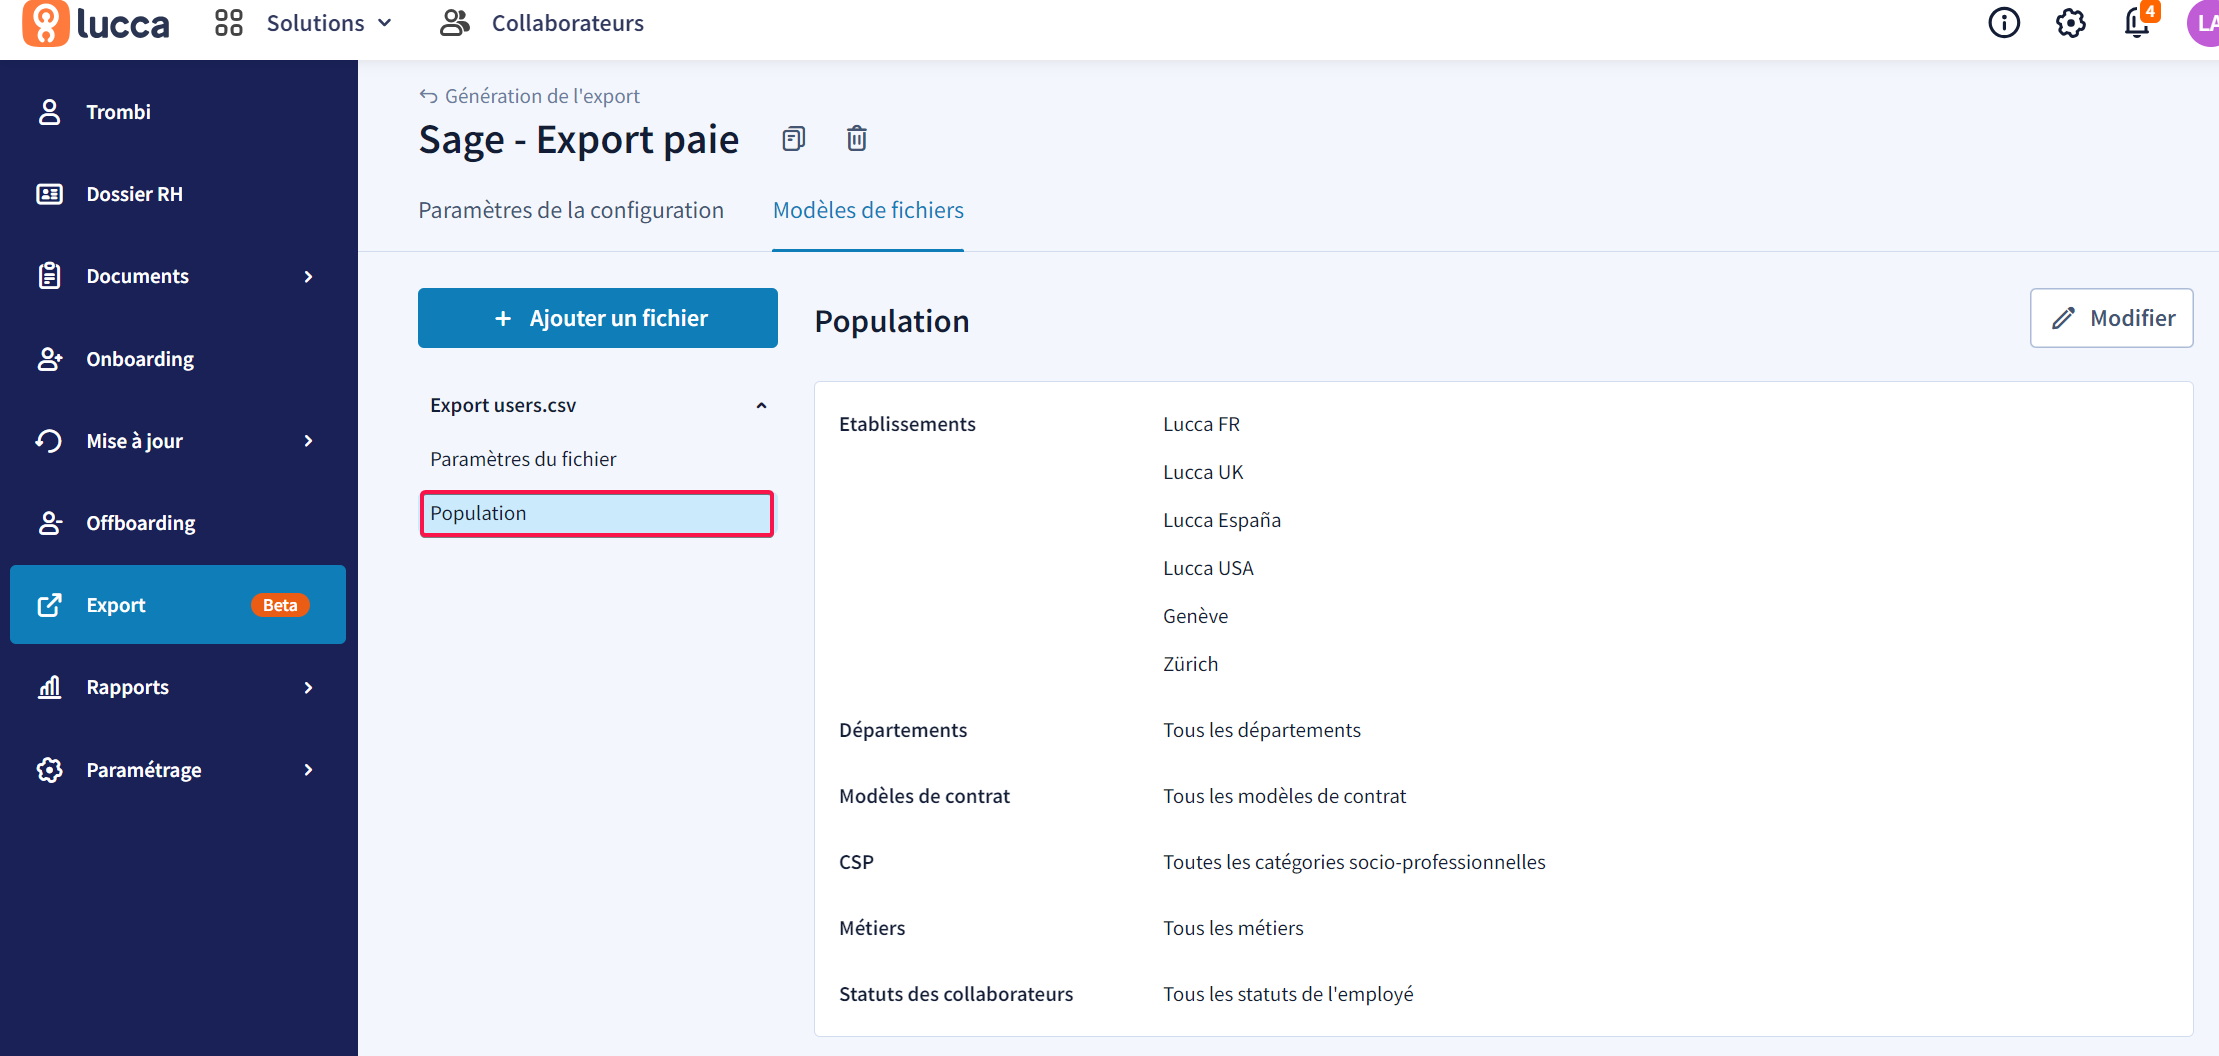Image resolution: width=2219 pixels, height=1056 pixels.
Task: Click the Modifier button
Action: (2111, 318)
